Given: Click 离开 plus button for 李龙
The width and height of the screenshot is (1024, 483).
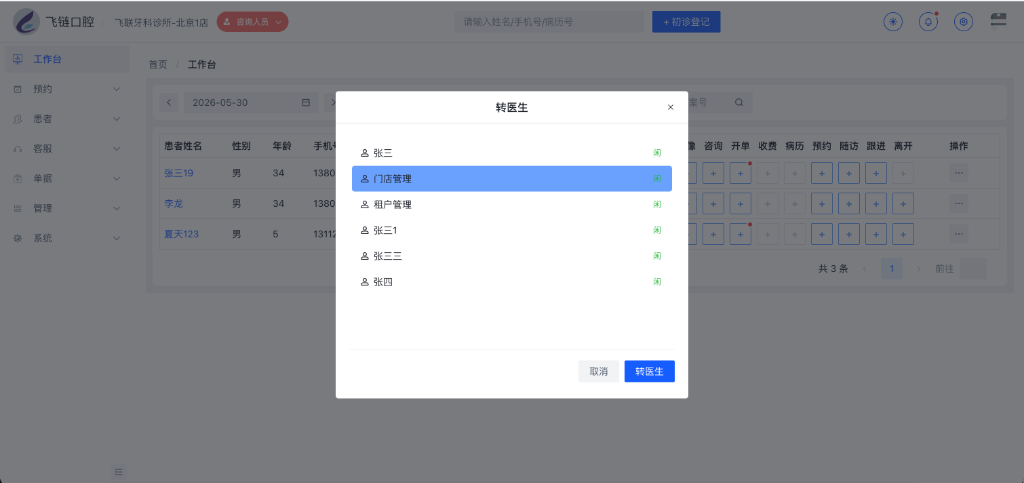Looking at the screenshot, I should pos(903,204).
